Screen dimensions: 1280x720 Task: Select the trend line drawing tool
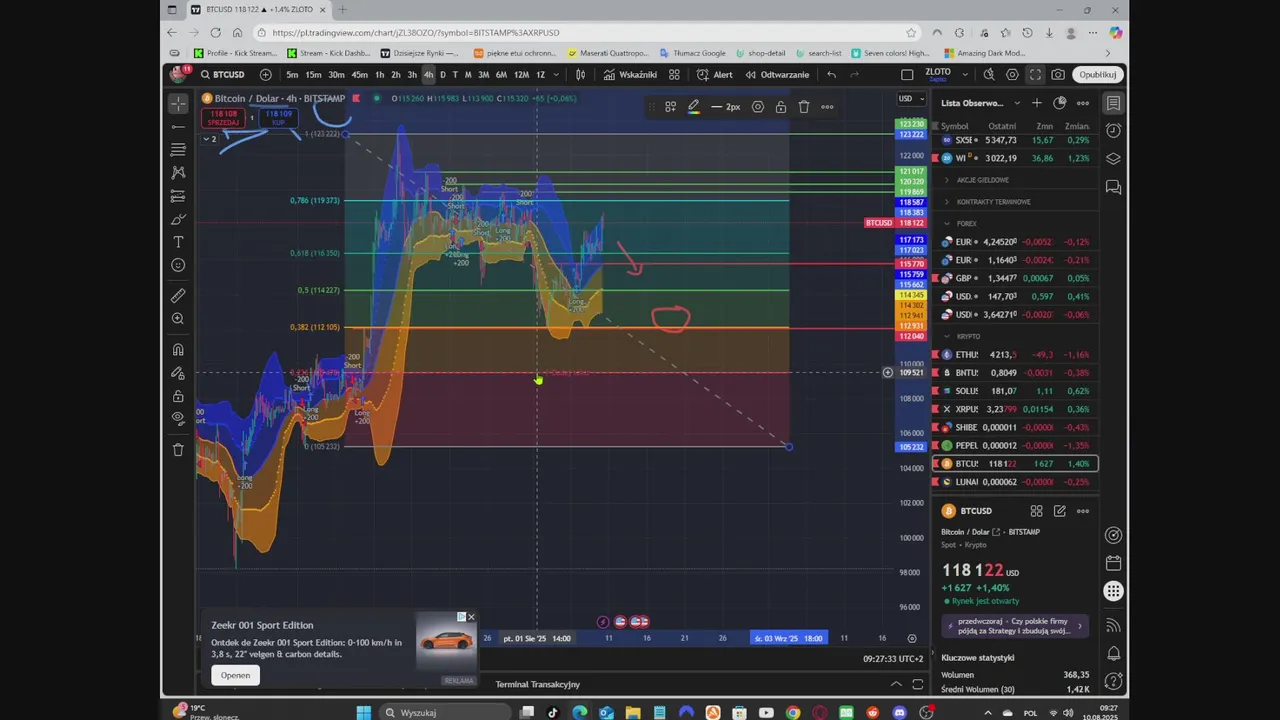coord(178,127)
